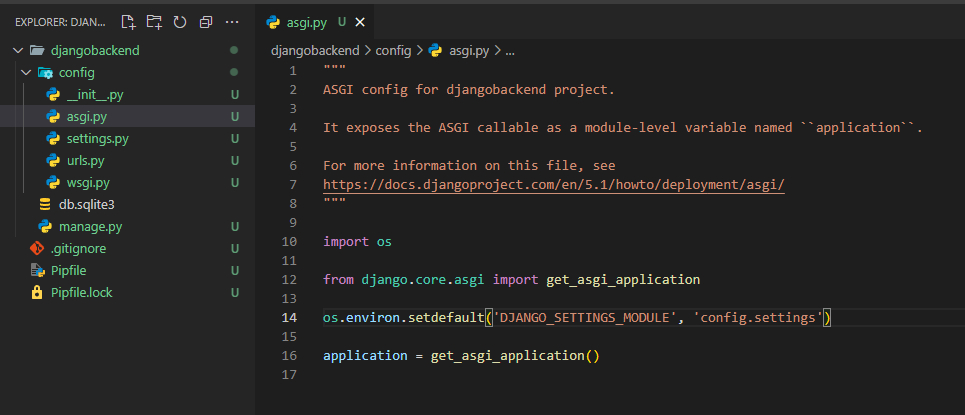Switch to the asgi.py editor tab
Viewport: 965px width, 415px height.
[x=304, y=21]
